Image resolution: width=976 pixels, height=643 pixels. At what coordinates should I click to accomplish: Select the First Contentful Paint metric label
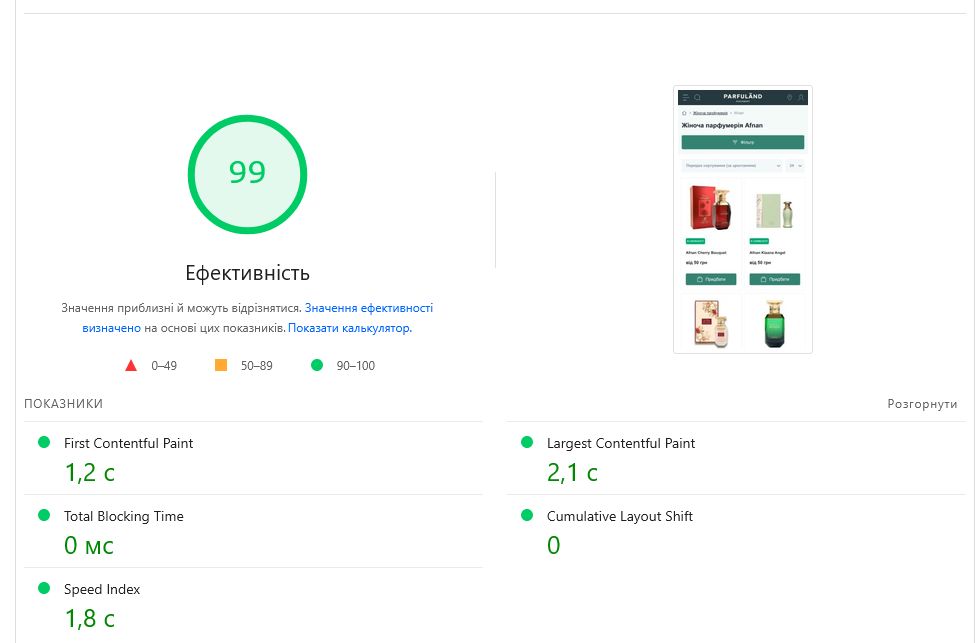tap(128, 443)
